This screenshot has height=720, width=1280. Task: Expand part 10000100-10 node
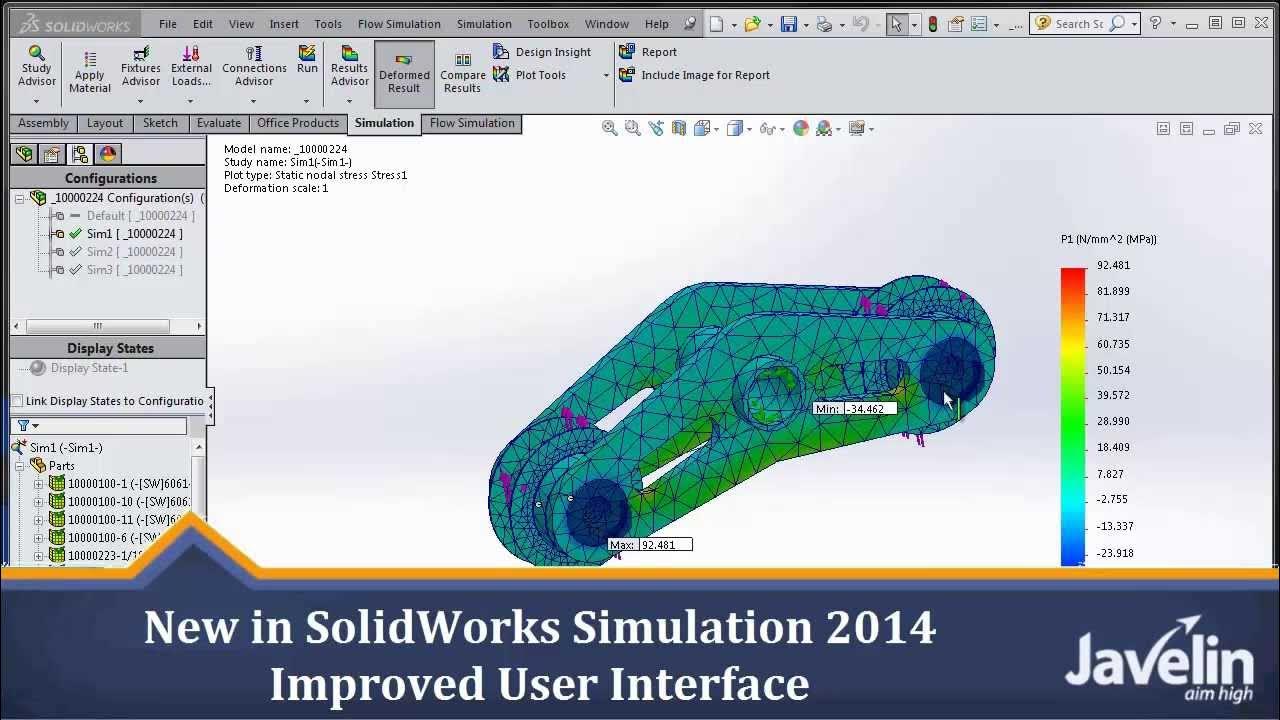(38, 502)
